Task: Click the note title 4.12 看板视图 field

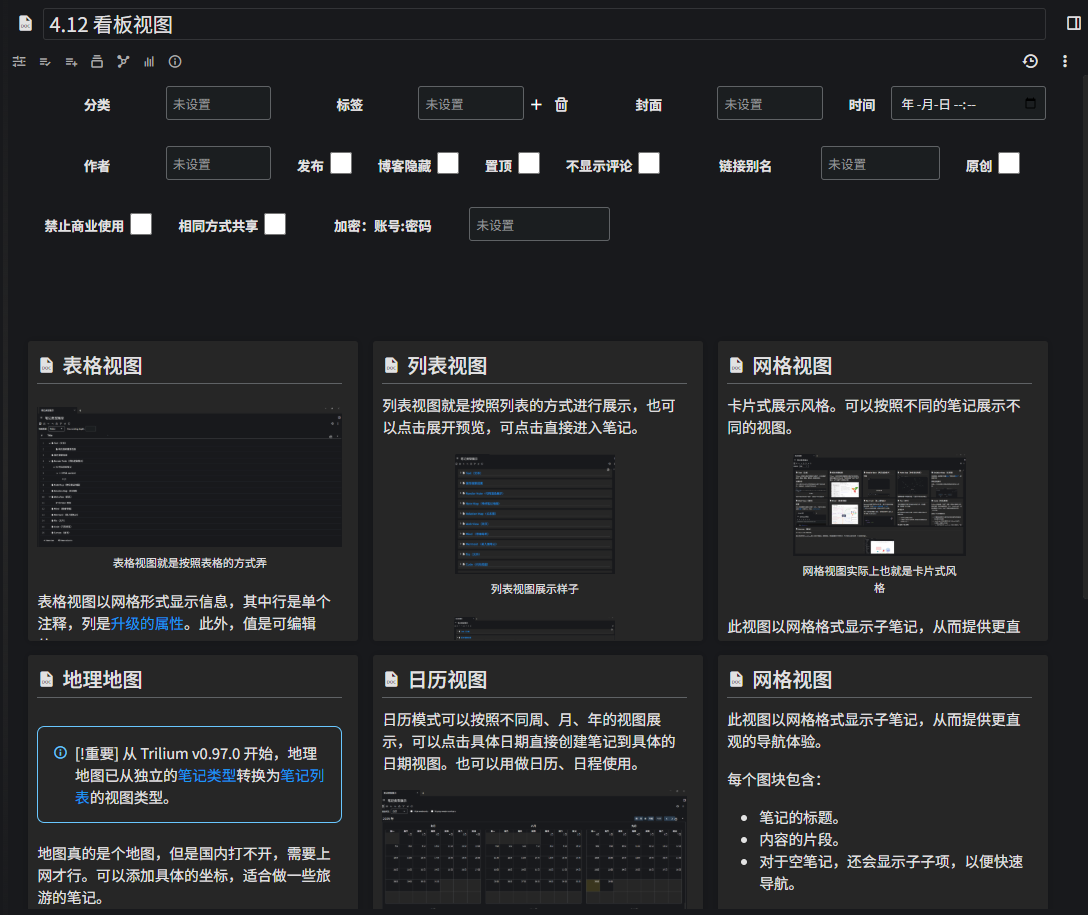Action: pyautogui.click(x=543, y=24)
